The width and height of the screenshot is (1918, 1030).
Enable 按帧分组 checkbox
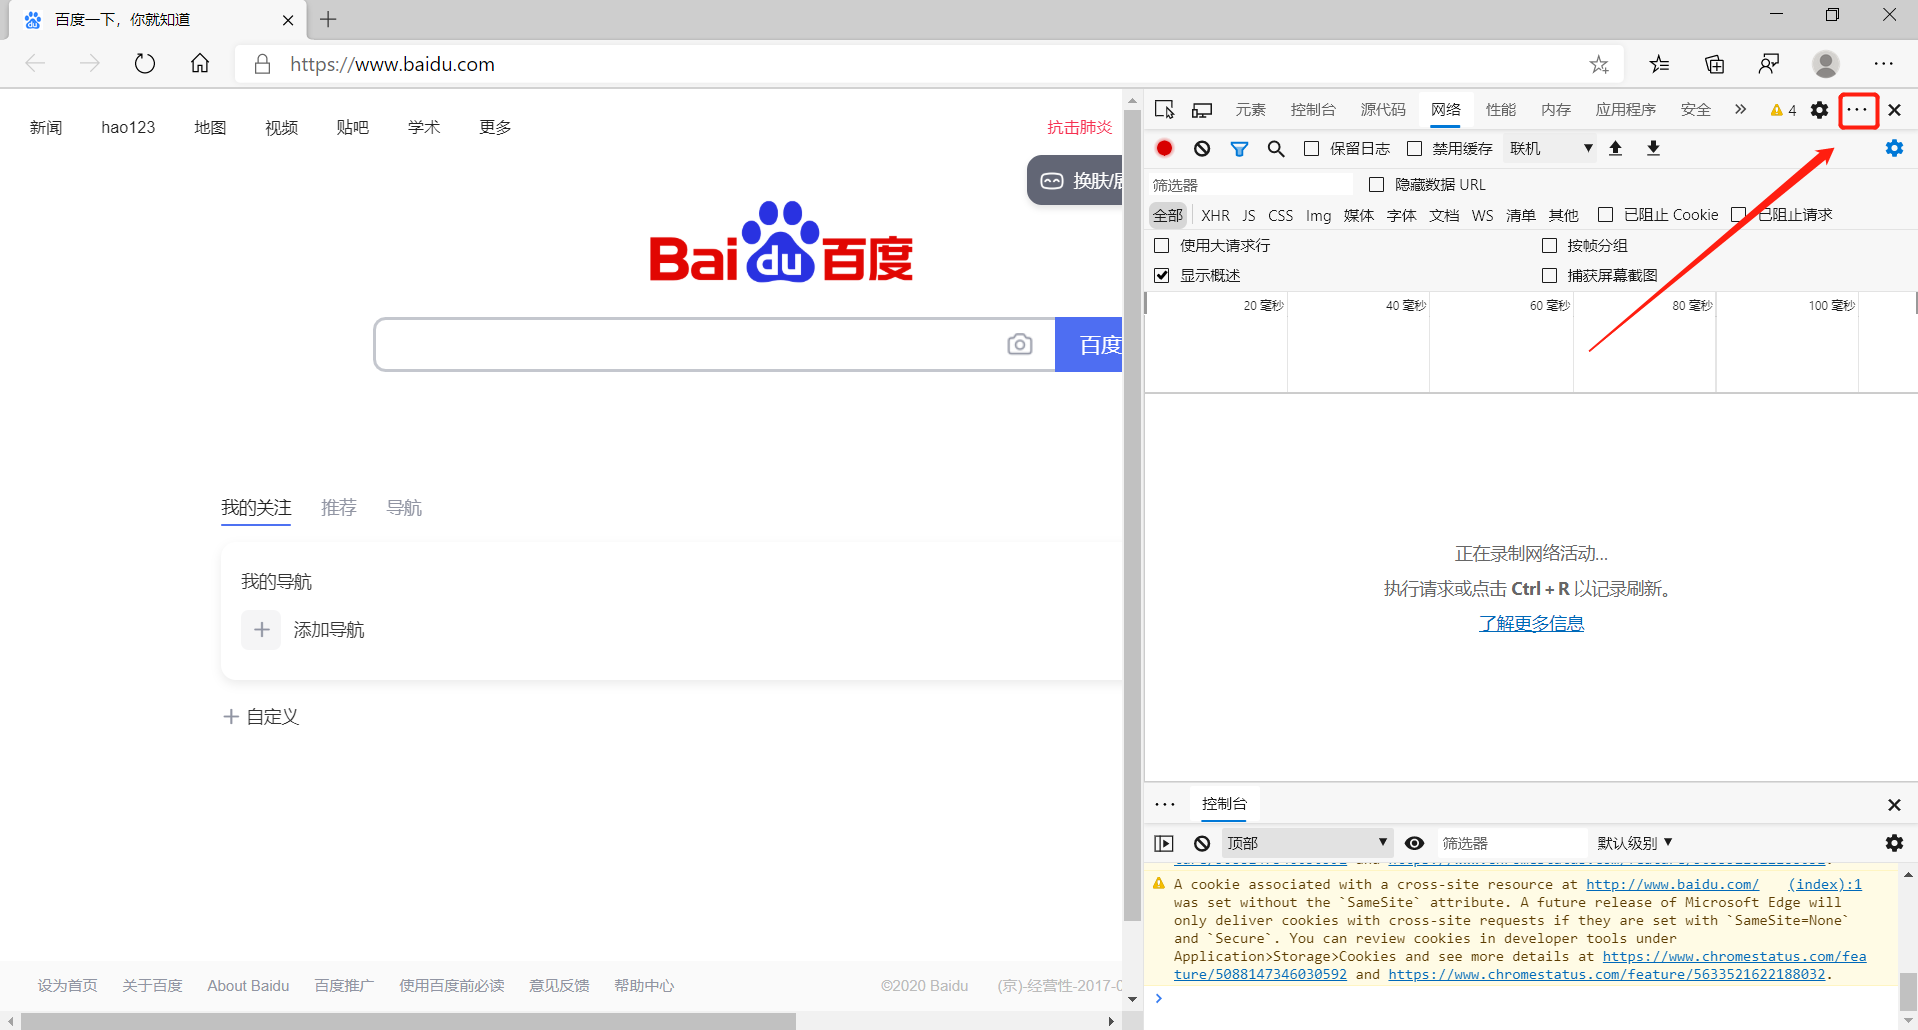1549,245
